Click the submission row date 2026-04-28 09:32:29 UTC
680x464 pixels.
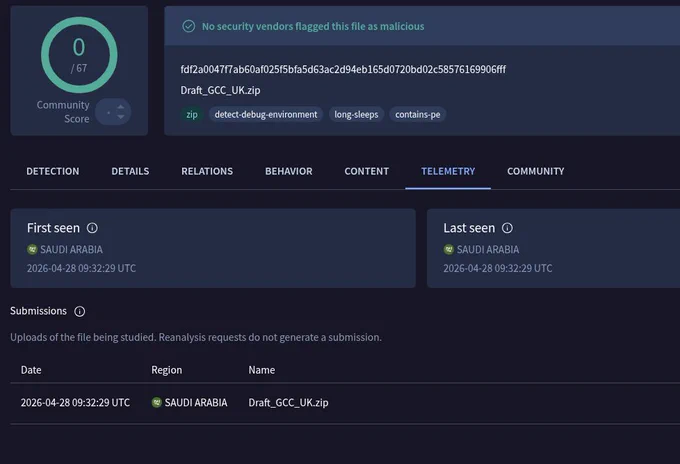tap(75, 403)
